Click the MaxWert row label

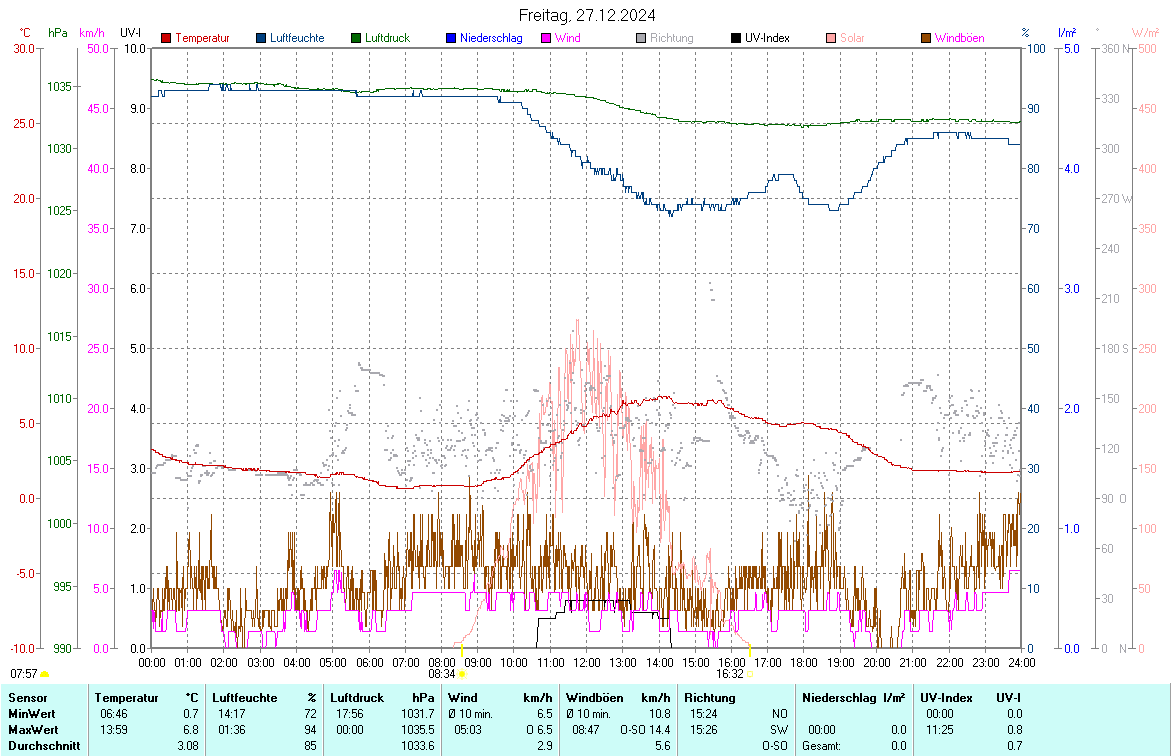(x=32, y=730)
